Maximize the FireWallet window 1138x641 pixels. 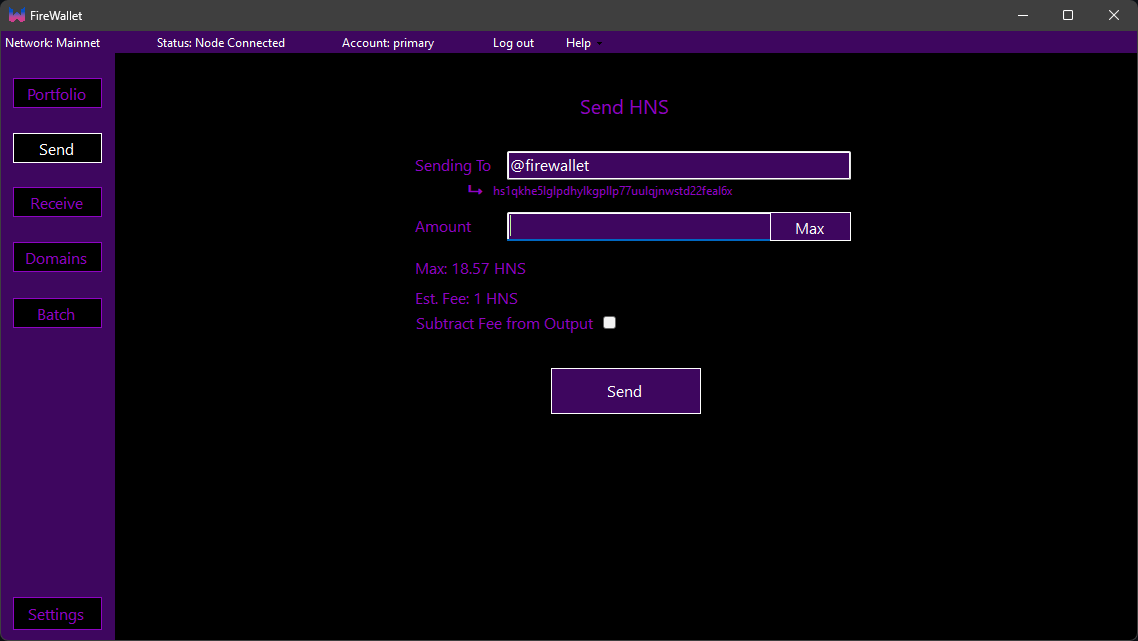pos(1068,15)
